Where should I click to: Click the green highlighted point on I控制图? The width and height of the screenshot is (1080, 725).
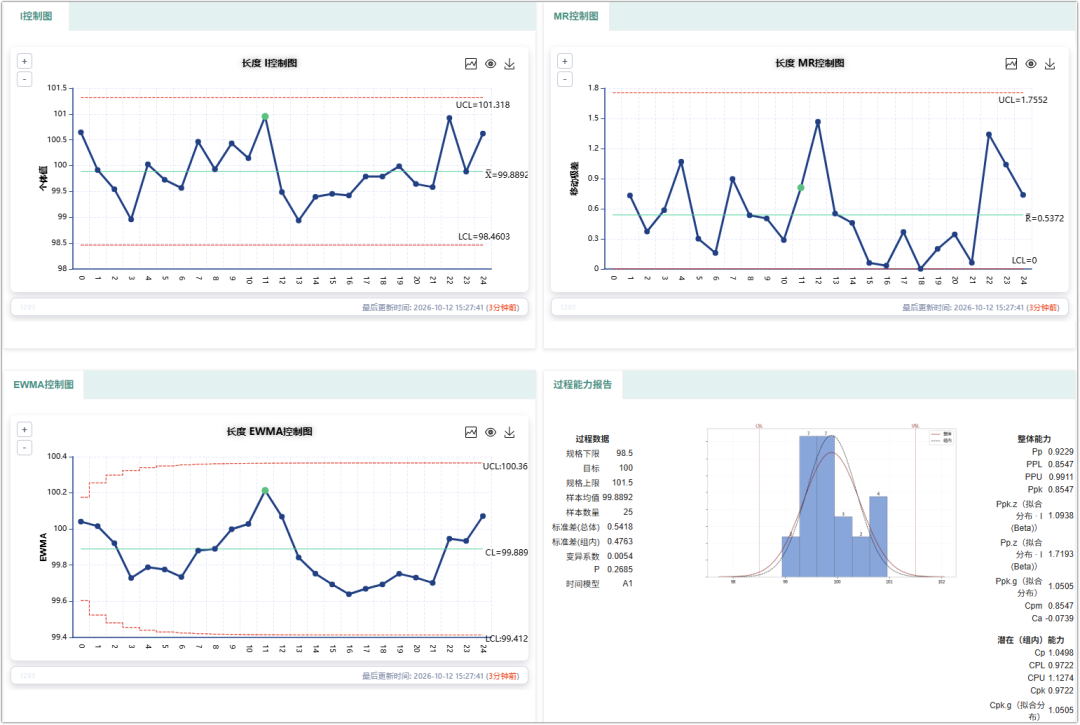click(265, 116)
